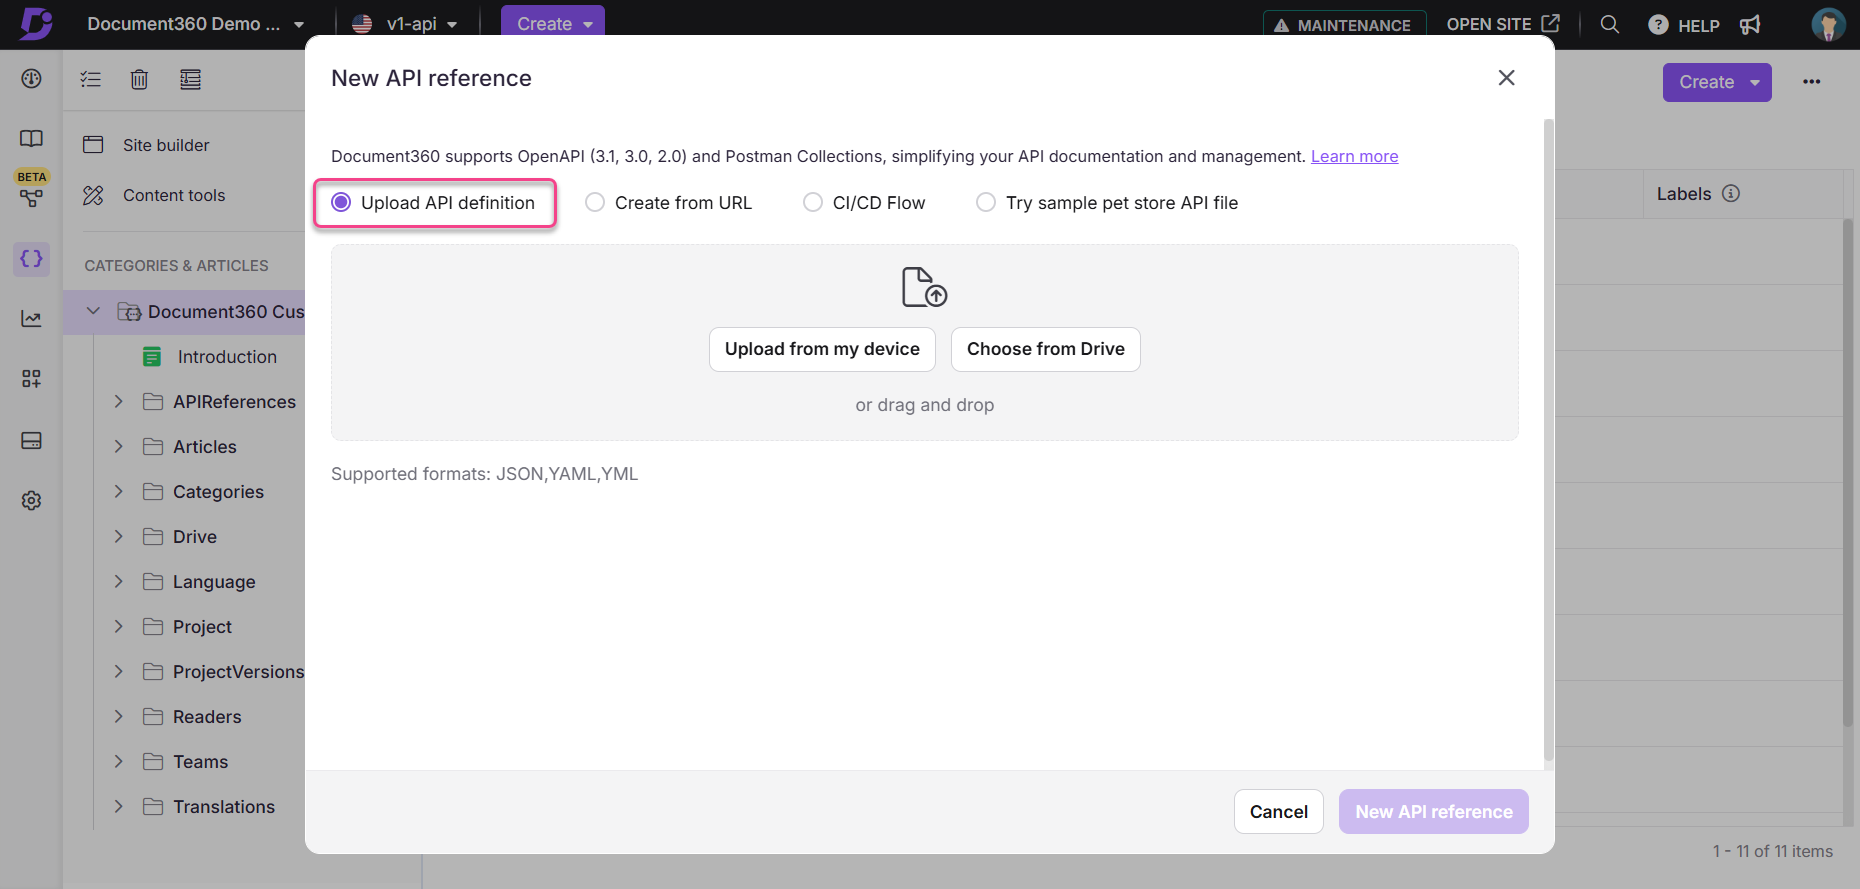Expand the Drive folder chevron

(118, 537)
